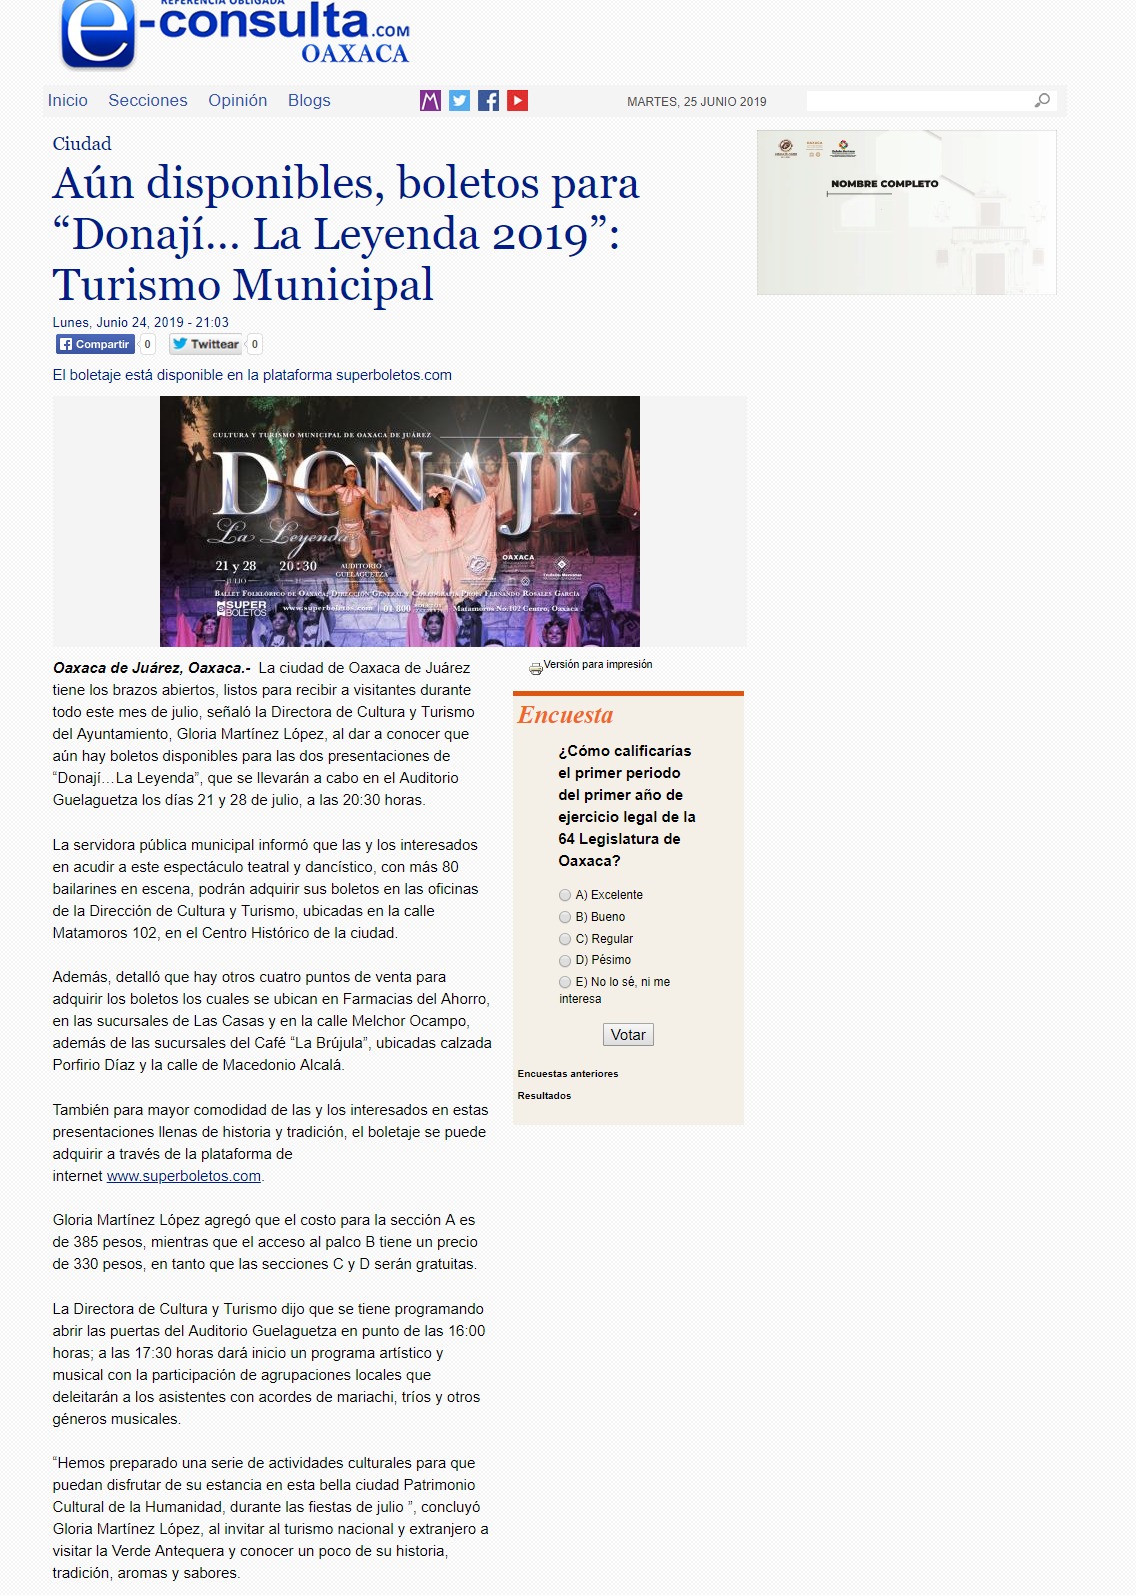
Task: Click the printer icon for print version
Action: point(535,668)
